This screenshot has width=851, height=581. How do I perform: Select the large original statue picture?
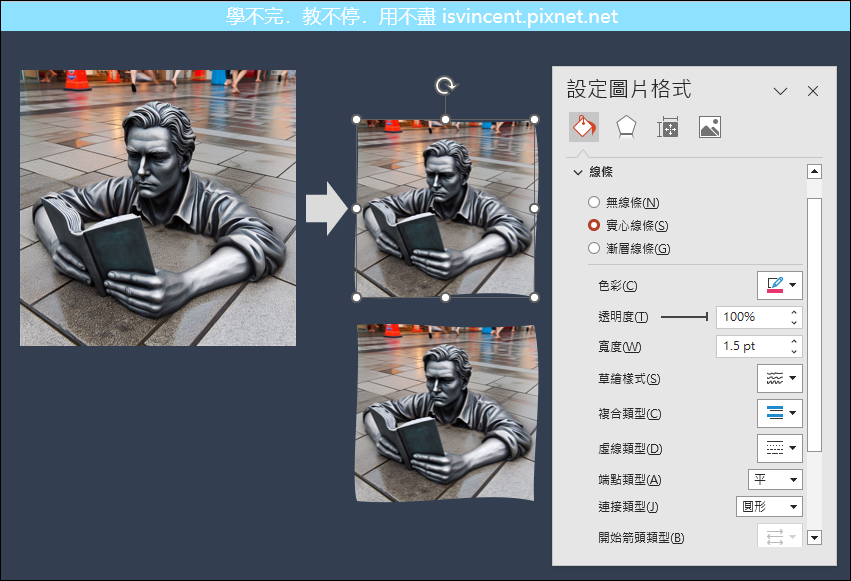[x=158, y=208]
